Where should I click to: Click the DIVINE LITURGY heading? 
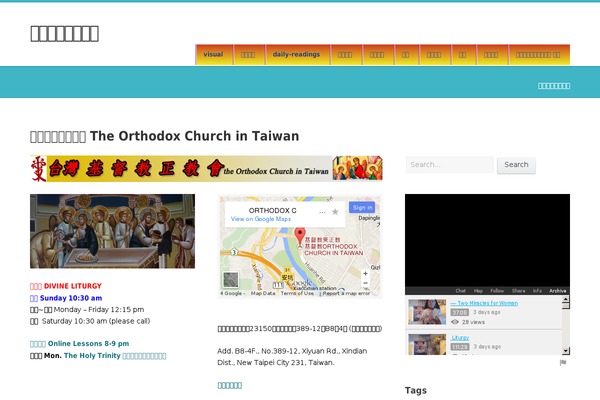66,286
